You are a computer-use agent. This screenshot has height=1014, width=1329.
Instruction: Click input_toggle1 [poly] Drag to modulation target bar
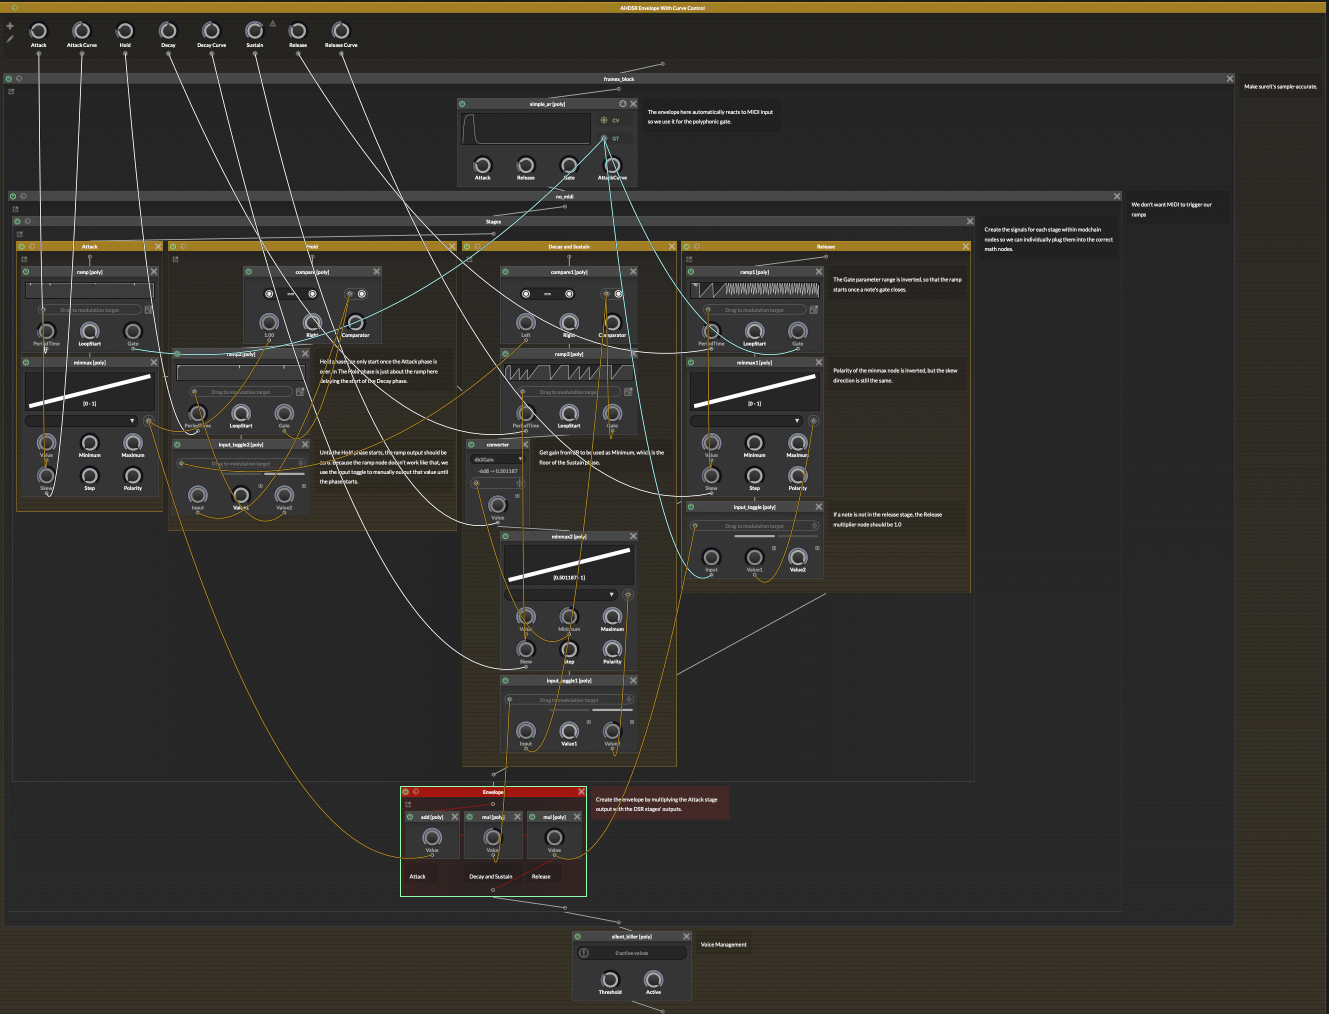coord(569,700)
